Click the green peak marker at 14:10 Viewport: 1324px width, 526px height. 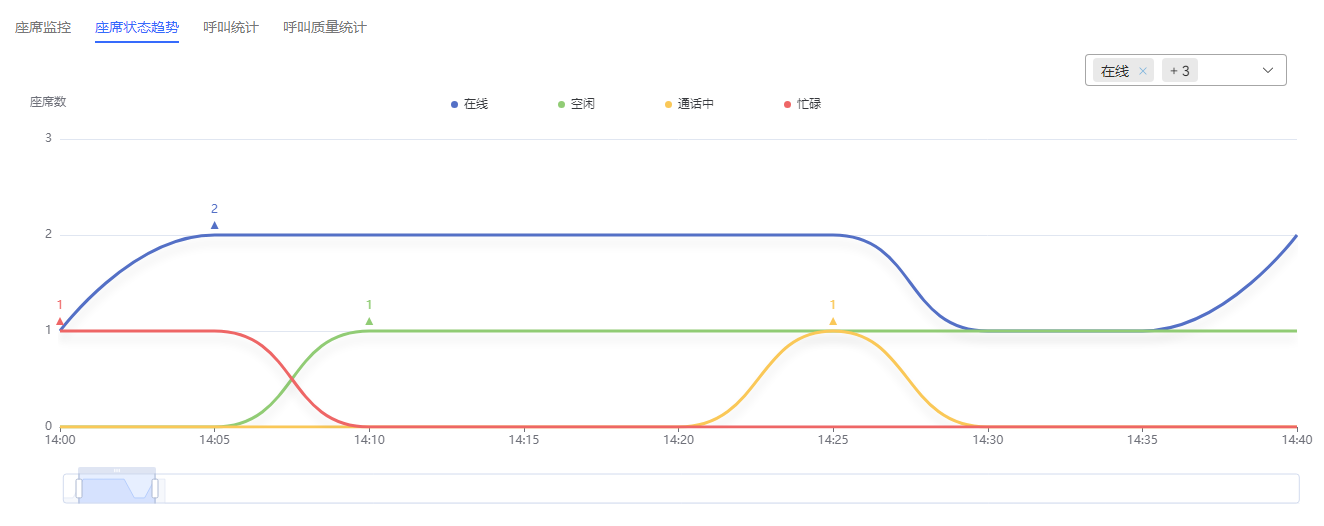[369, 322]
